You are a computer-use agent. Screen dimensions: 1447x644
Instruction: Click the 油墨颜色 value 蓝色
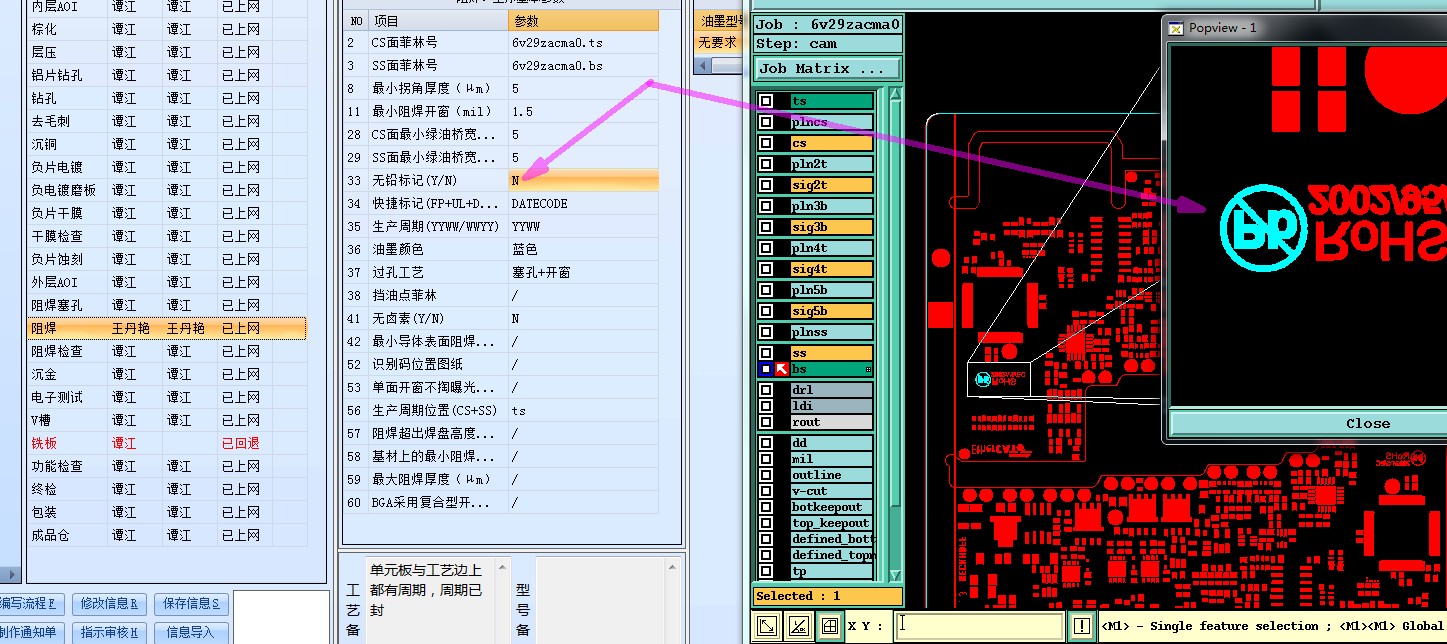583,250
